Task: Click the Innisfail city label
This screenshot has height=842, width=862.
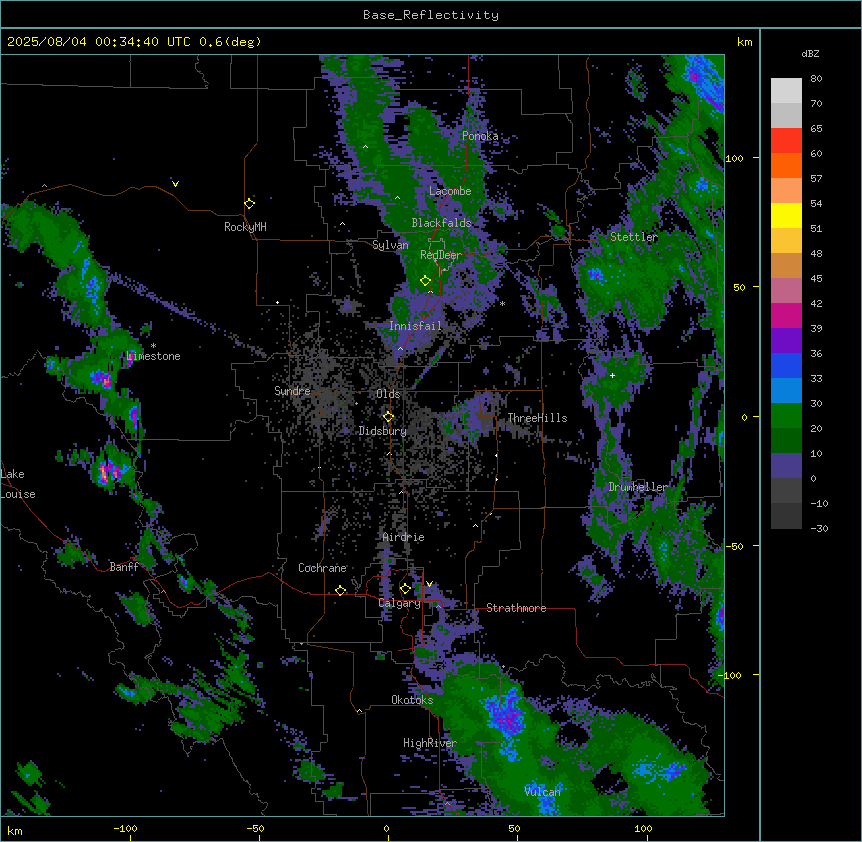Action: pyautogui.click(x=415, y=326)
